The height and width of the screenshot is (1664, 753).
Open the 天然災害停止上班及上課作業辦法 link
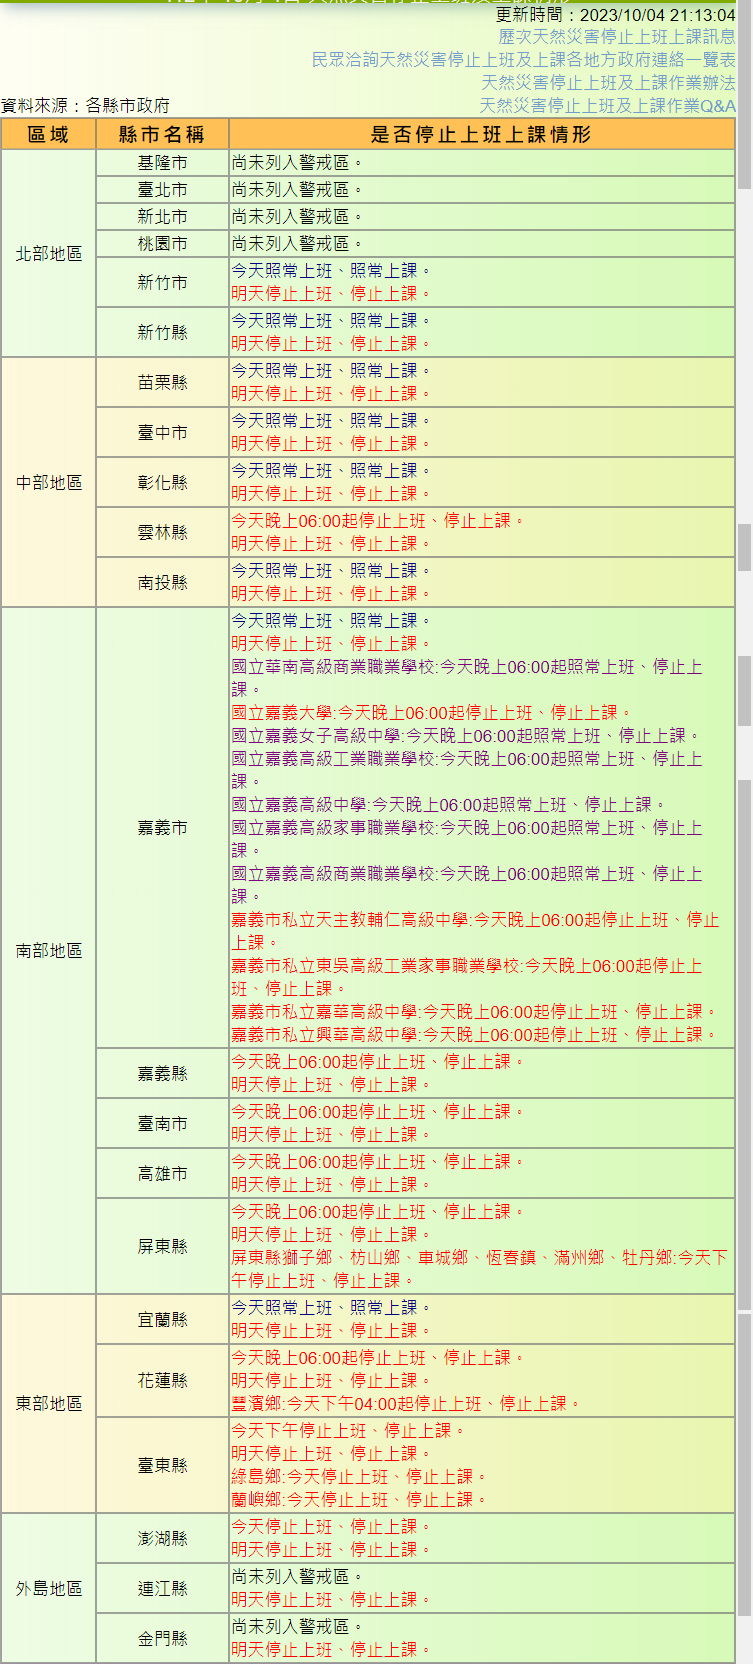[608, 83]
